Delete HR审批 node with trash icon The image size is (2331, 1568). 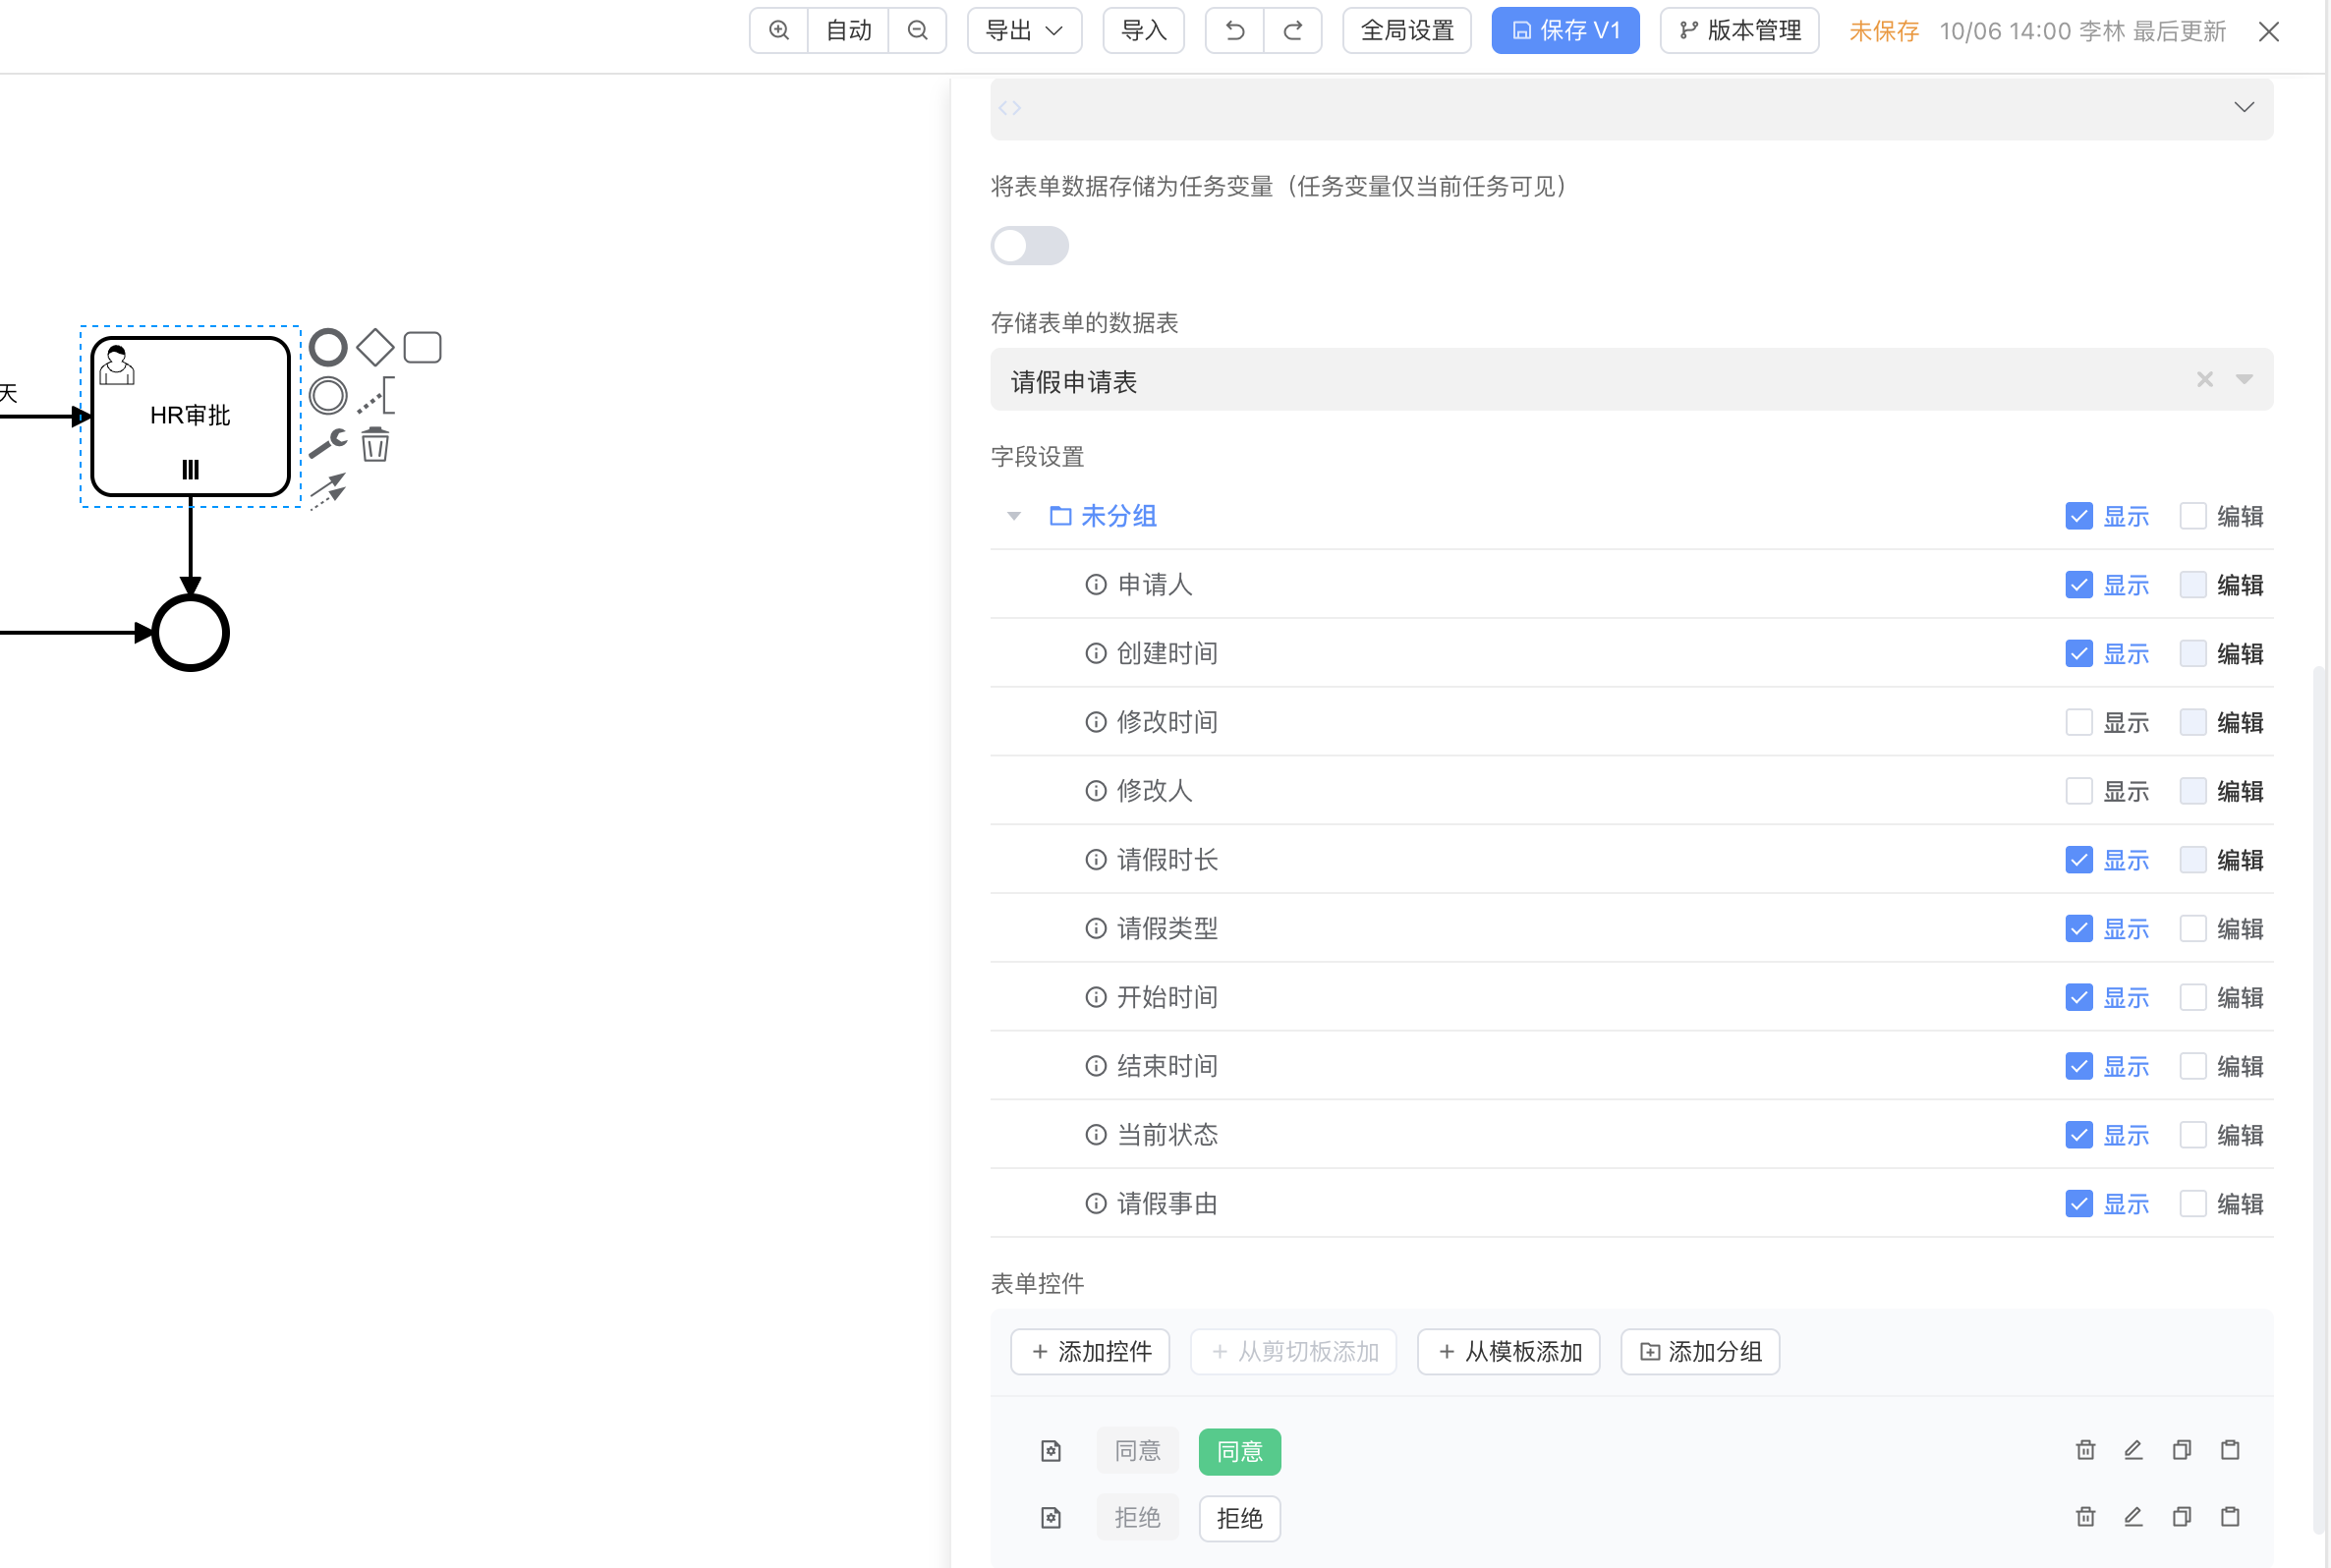click(x=375, y=444)
